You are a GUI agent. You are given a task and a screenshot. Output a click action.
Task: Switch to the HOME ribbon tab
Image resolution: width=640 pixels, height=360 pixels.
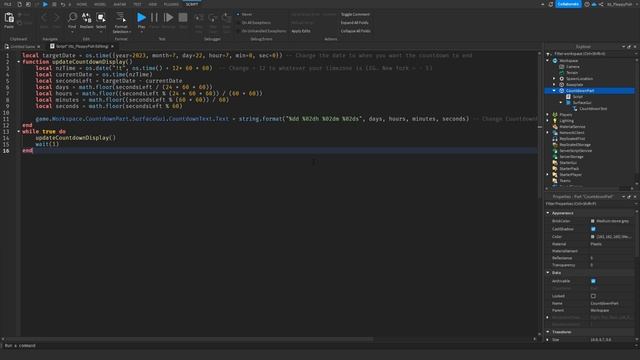[x=82, y=4]
